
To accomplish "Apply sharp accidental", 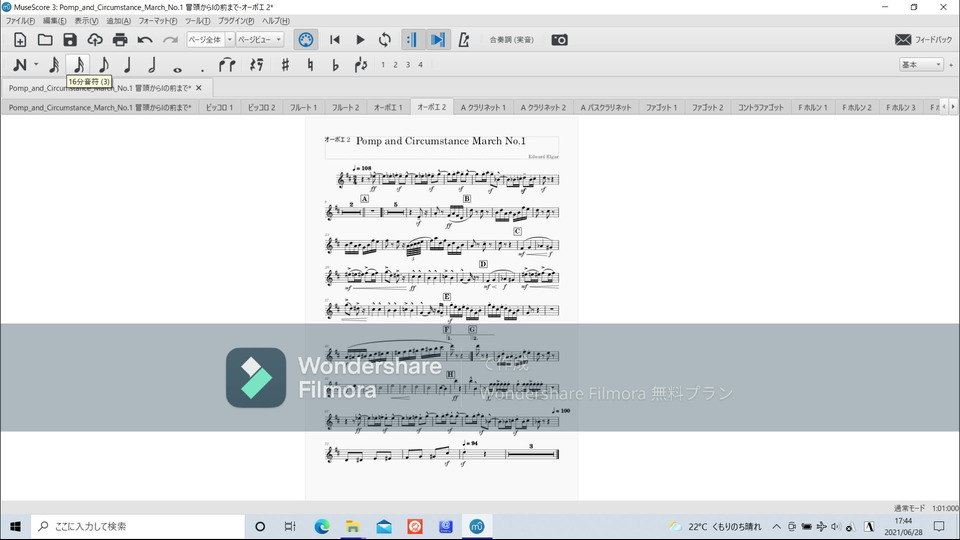I will (x=285, y=65).
